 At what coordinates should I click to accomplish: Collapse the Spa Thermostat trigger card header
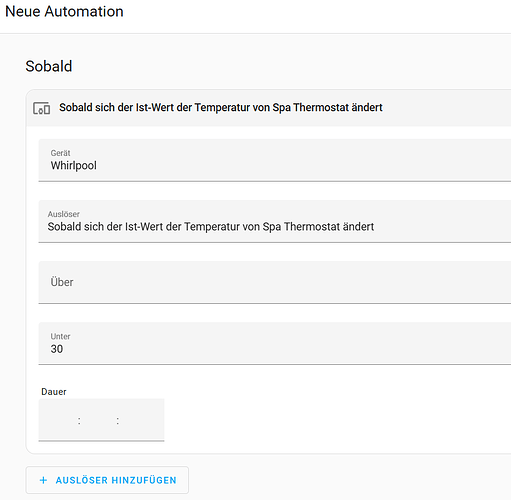pyautogui.click(x=269, y=108)
